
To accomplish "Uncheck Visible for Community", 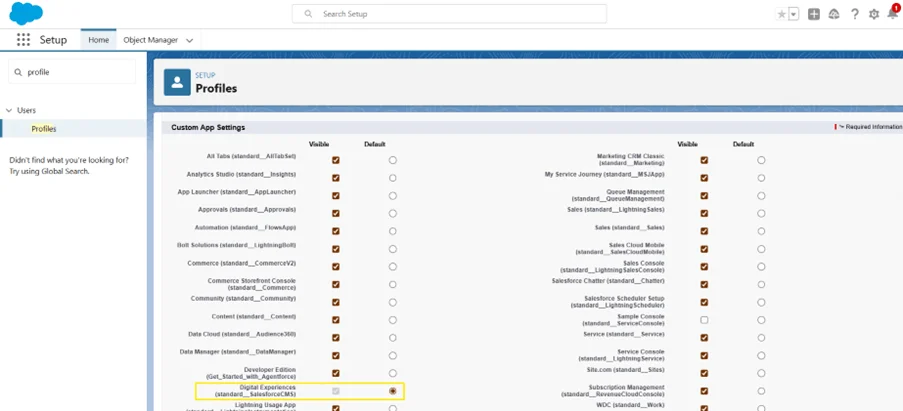I will point(336,302).
